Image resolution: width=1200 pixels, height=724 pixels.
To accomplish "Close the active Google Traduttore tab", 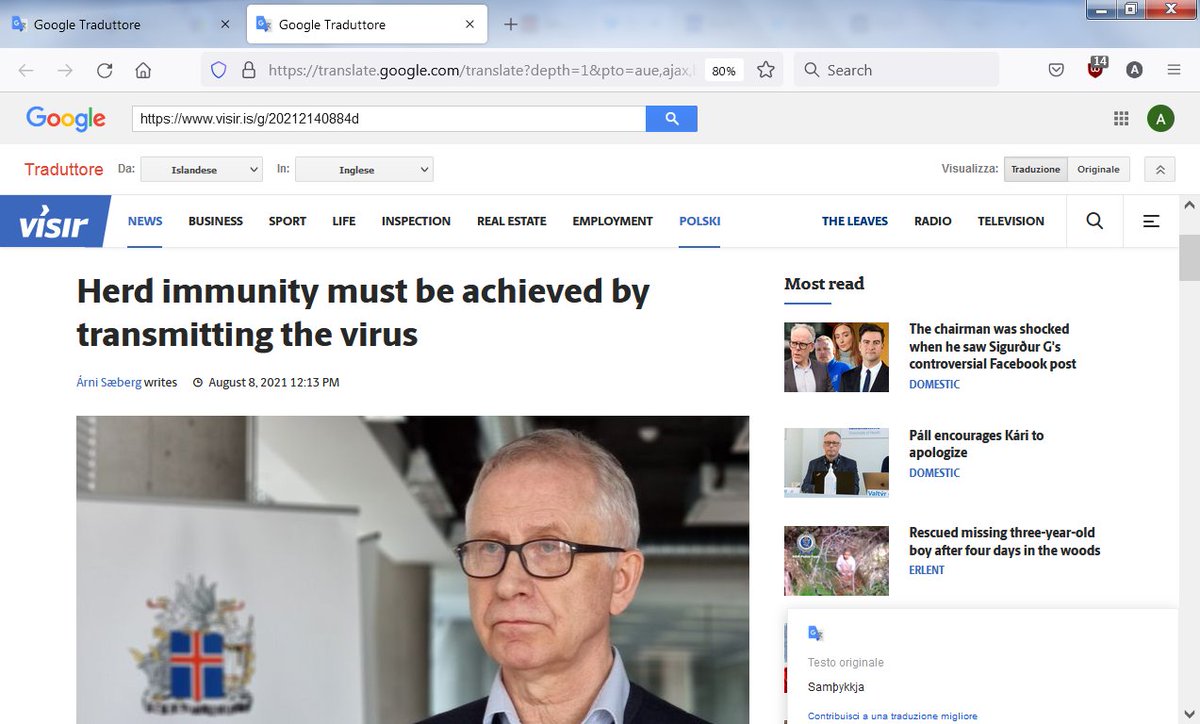I will (x=469, y=24).
